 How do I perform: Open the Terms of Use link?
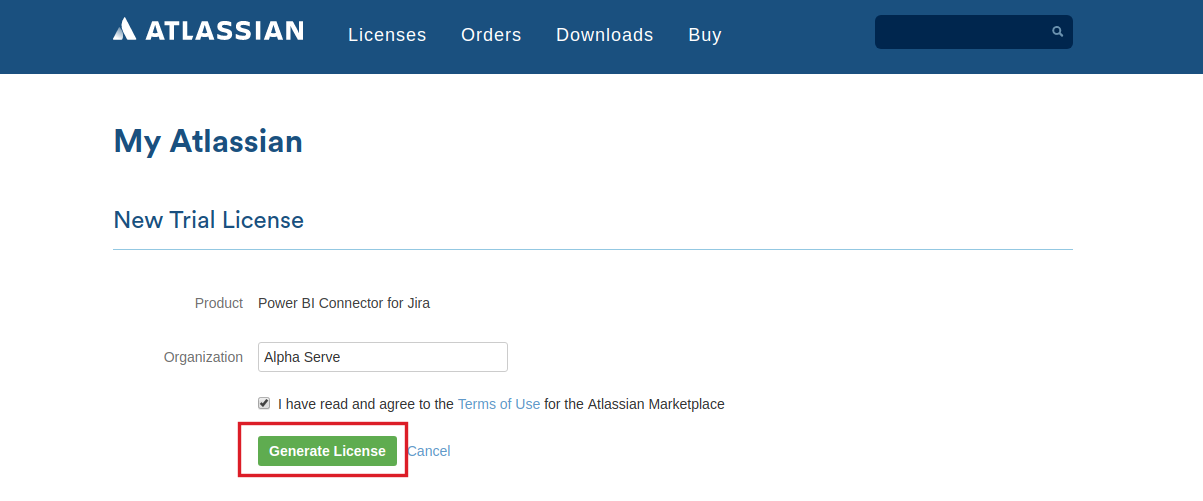tap(499, 404)
